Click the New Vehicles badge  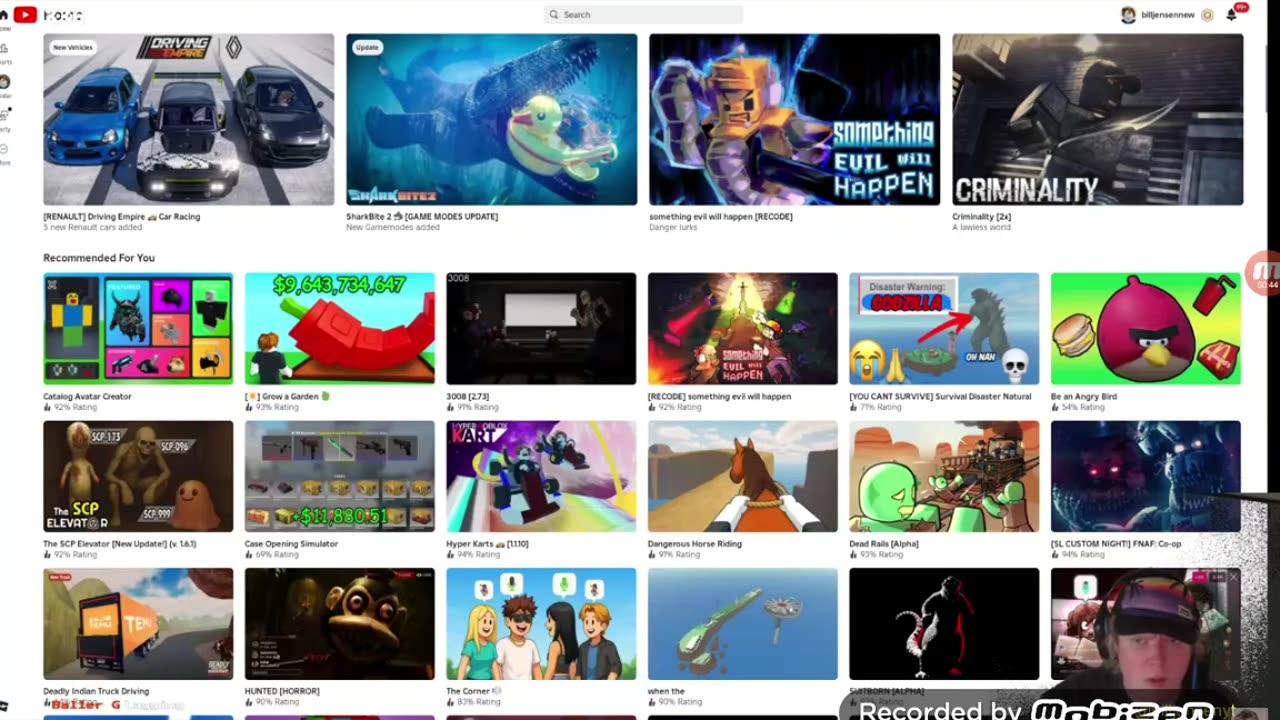coord(72,47)
